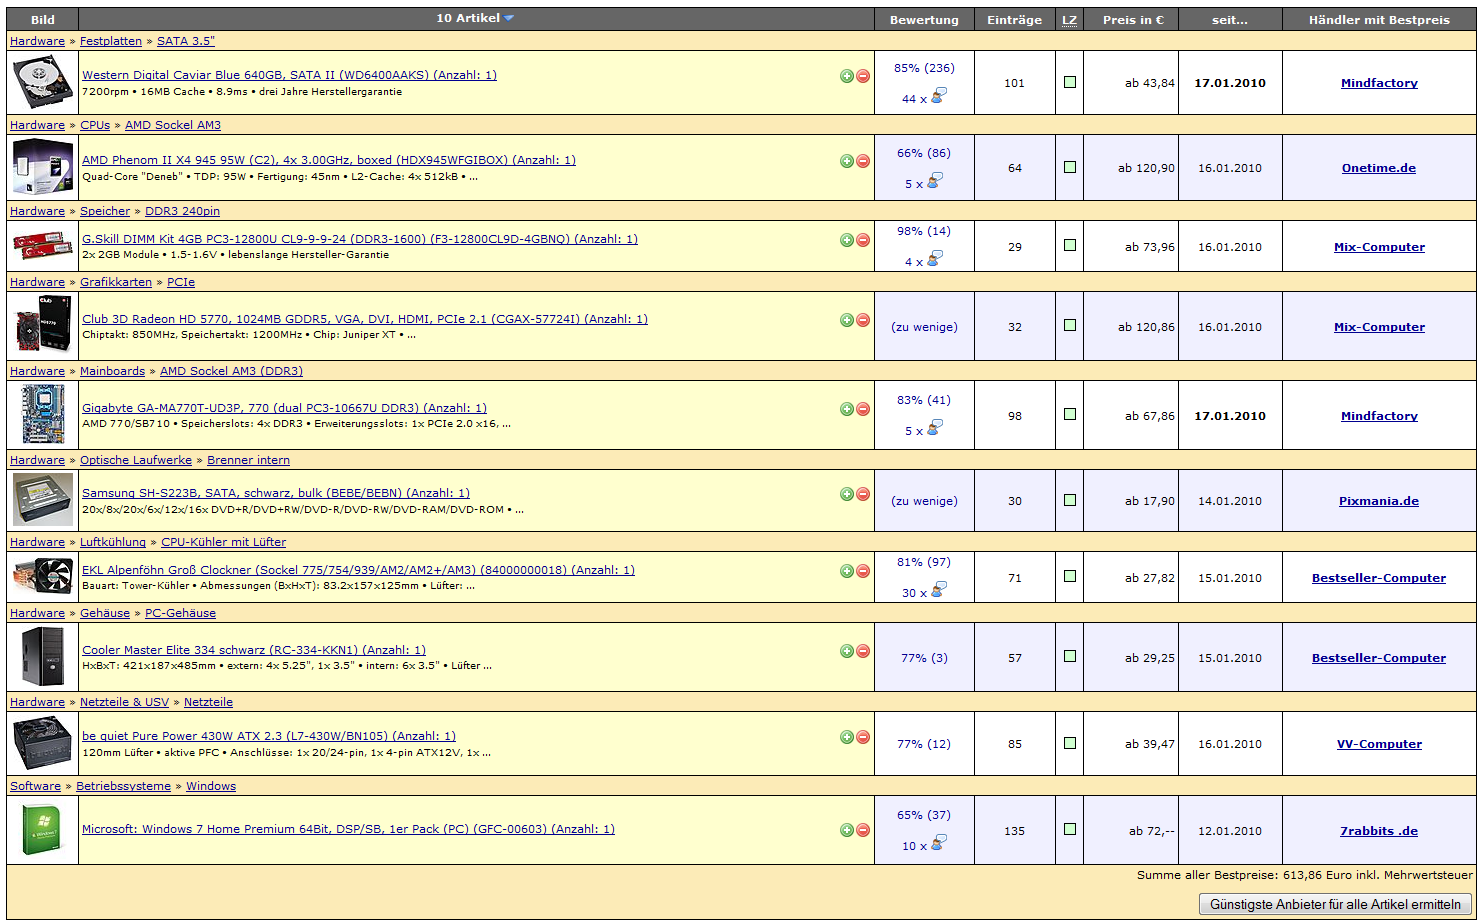Screen dimensions: 1481x922
Task: Open Western Digital Caviar Blue 640GB product link
Action: tap(289, 75)
